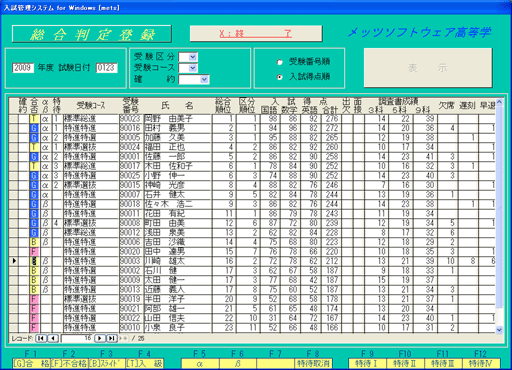Click the new record navigator button
This screenshot has width=512, height=370.
123,338
